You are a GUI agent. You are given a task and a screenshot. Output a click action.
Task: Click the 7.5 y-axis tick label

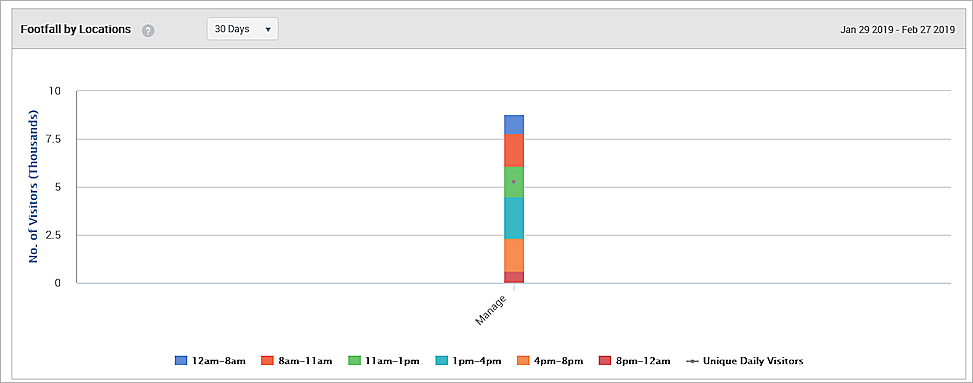[52, 139]
